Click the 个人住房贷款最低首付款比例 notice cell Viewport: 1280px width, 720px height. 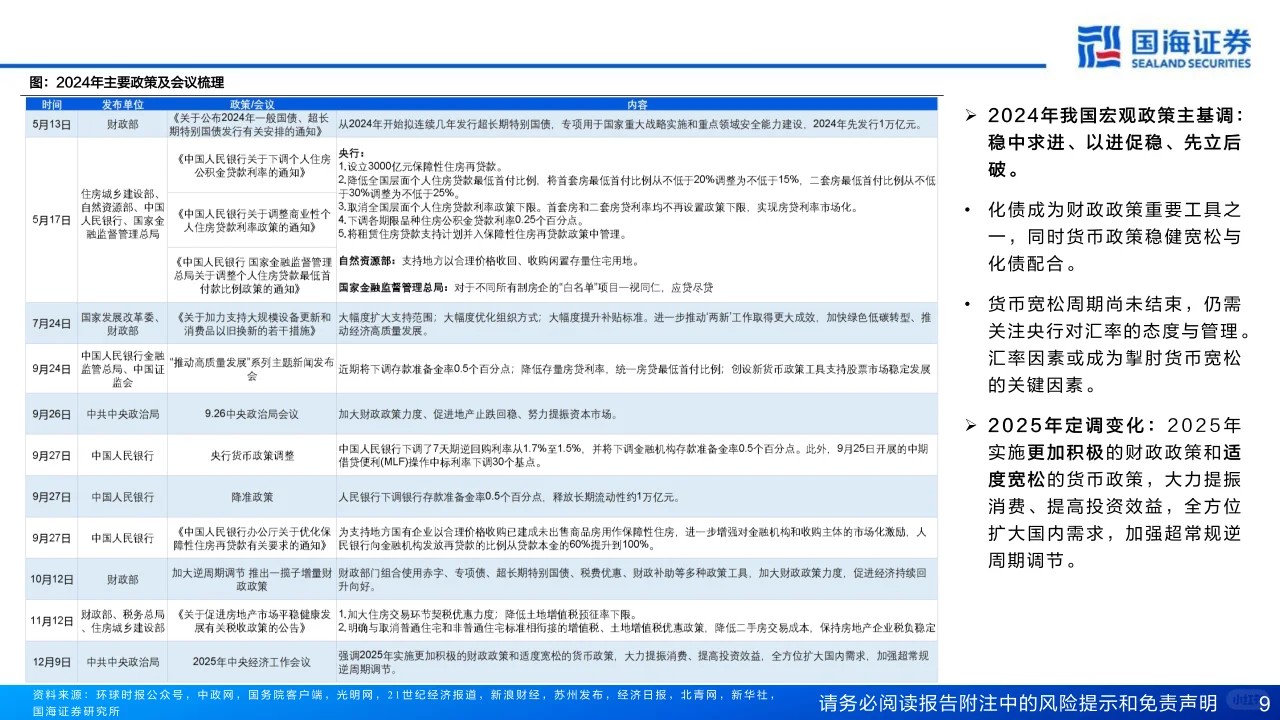(x=252, y=276)
